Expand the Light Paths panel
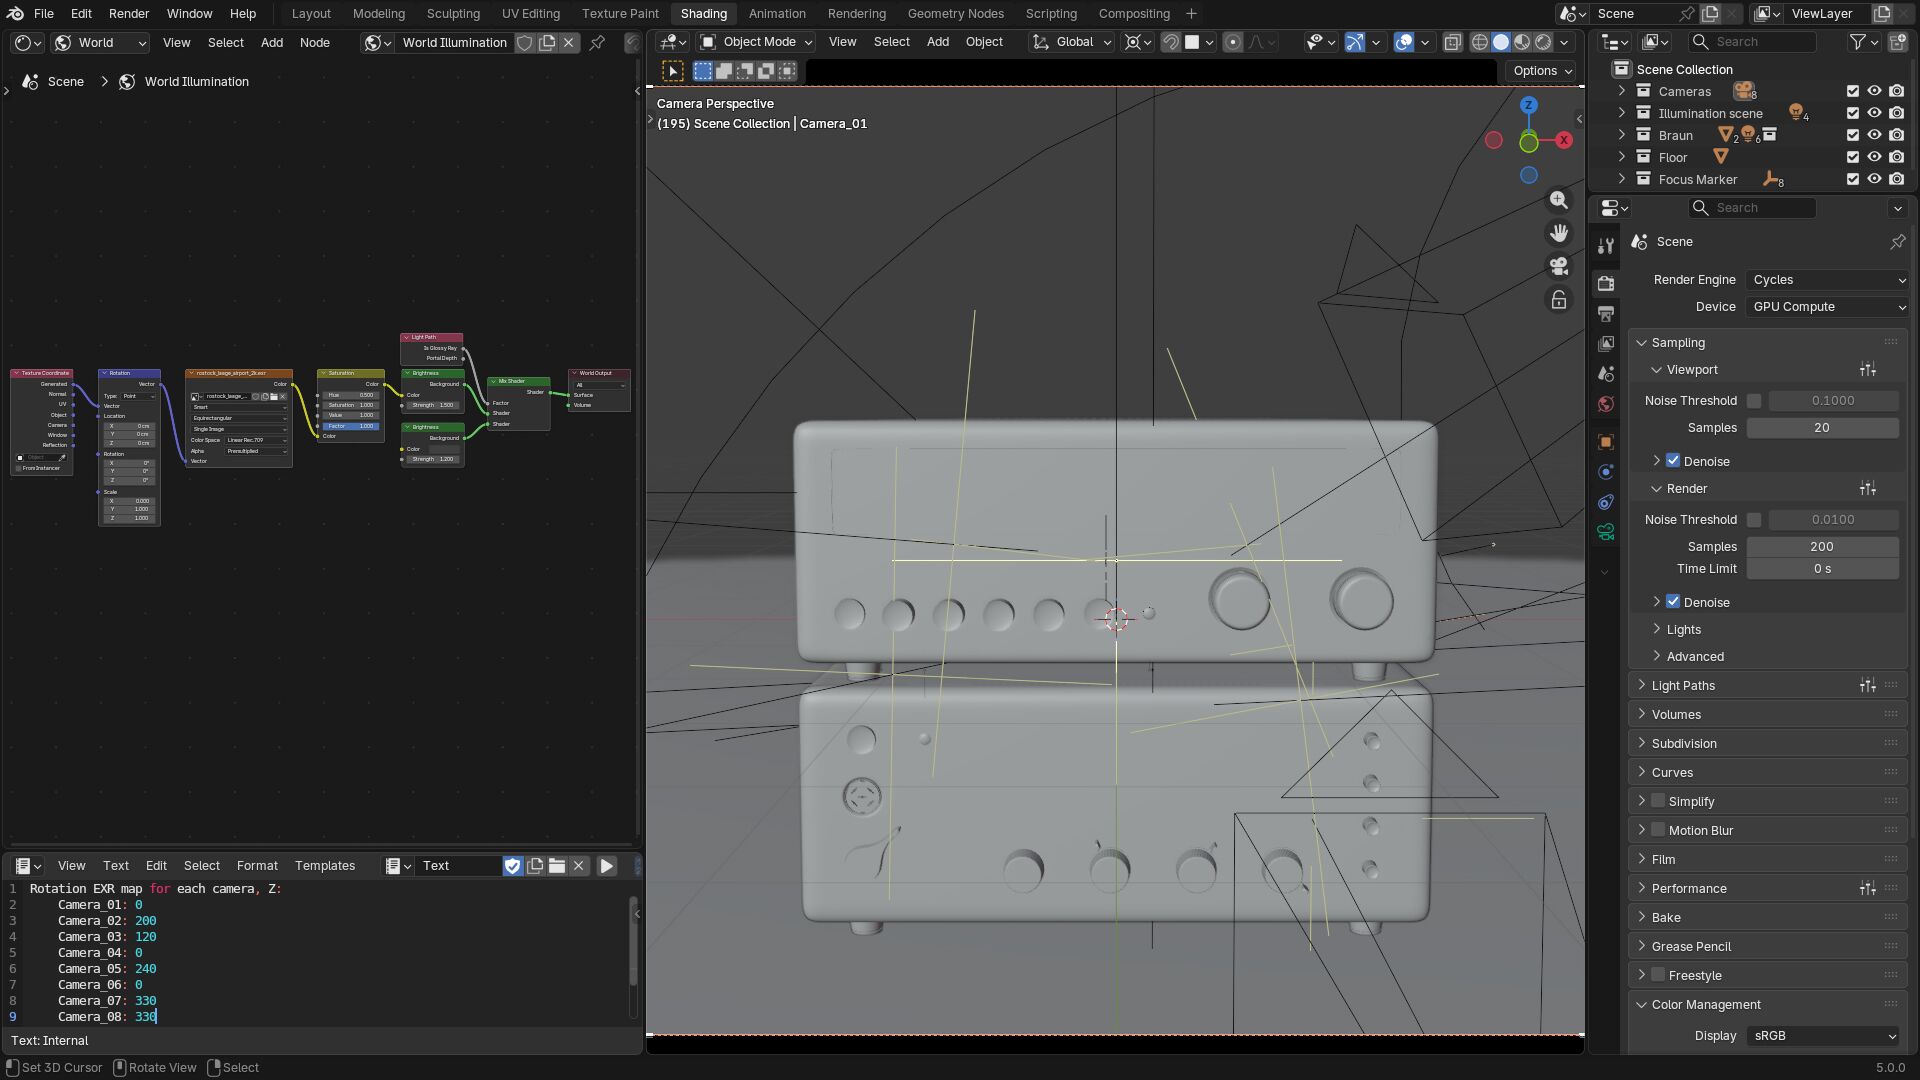Screen dimensions: 1920x1080 1683,686
